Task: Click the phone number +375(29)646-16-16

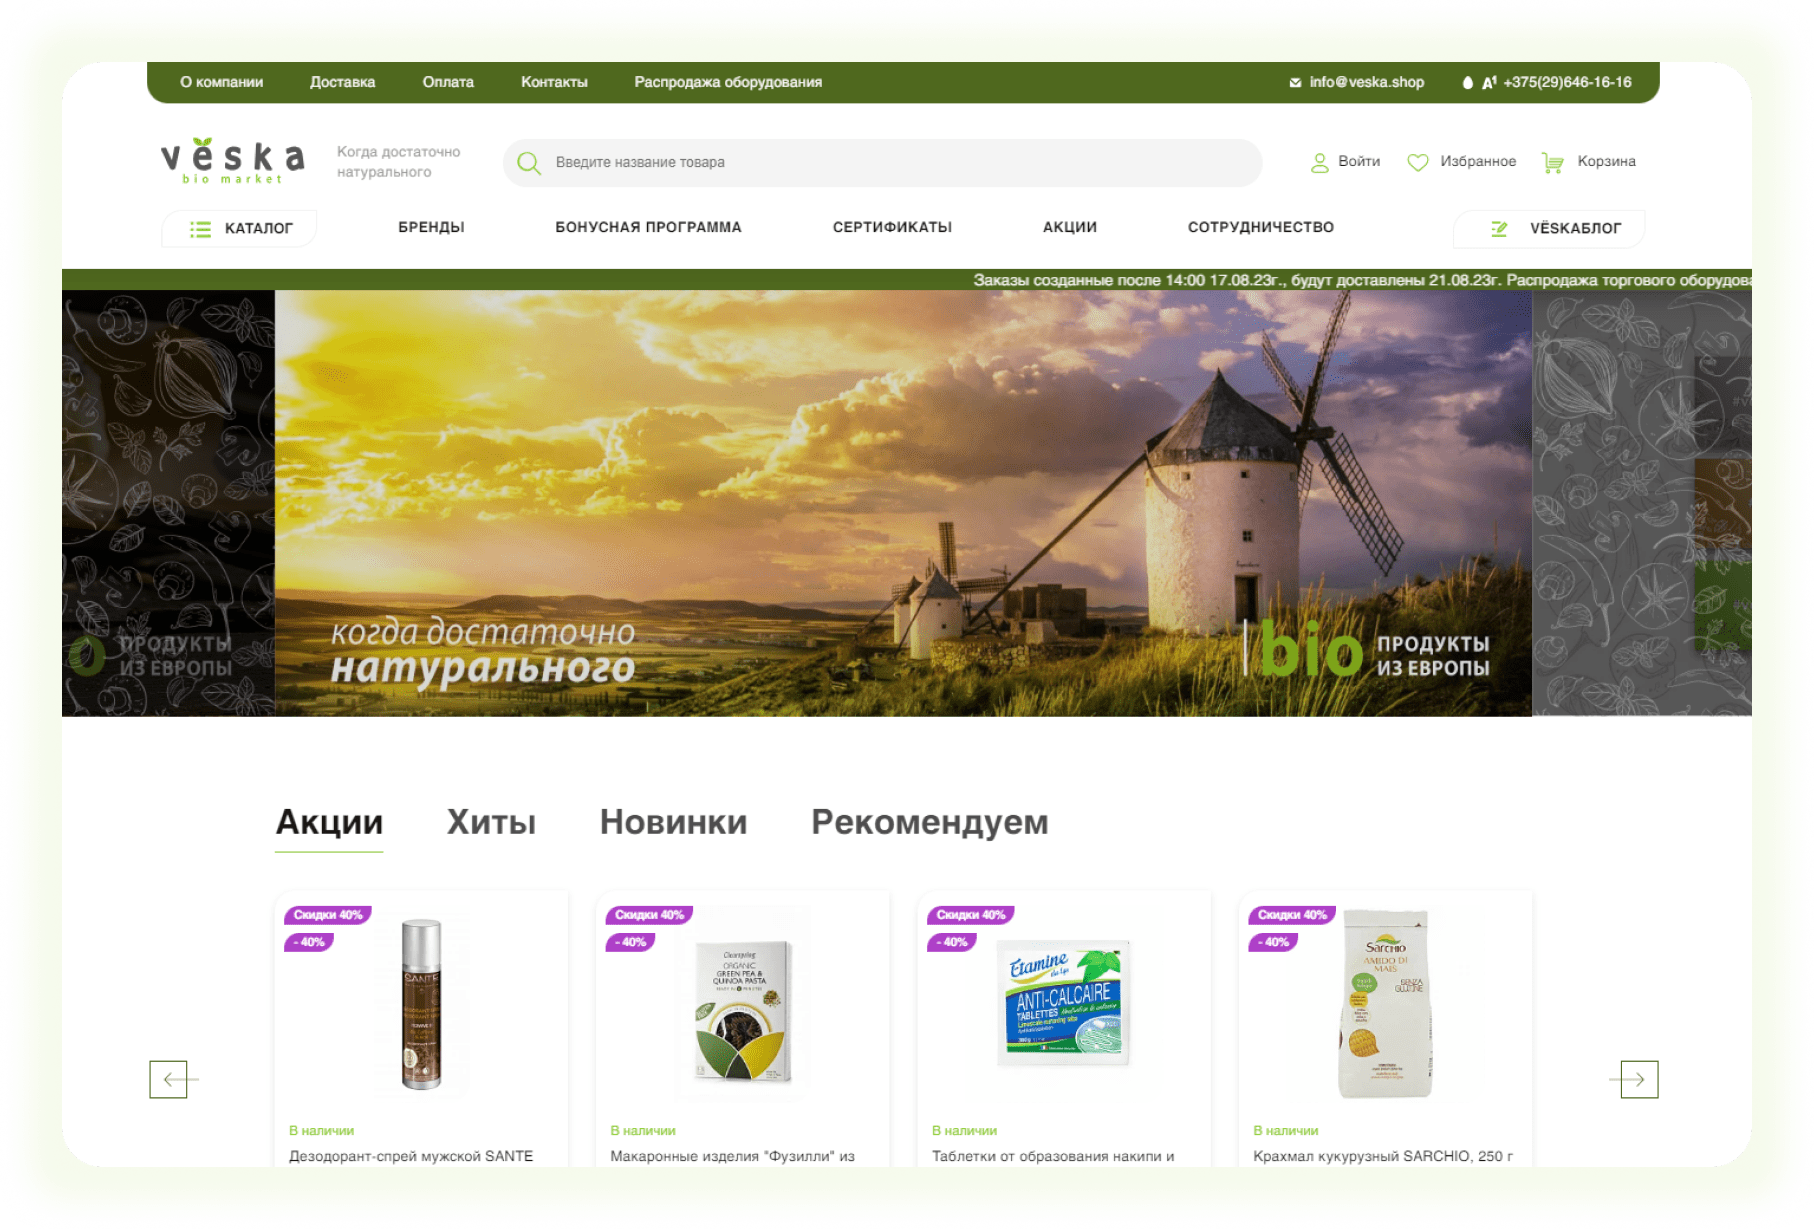Action: click(x=1566, y=82)
